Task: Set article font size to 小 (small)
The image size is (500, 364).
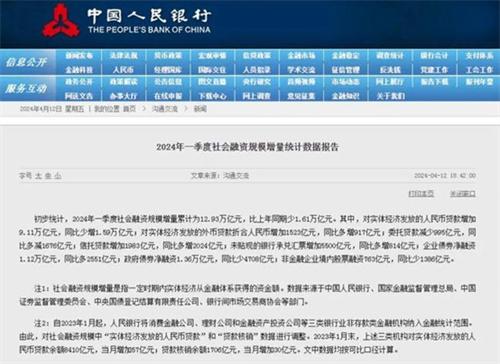Action: 58,176
